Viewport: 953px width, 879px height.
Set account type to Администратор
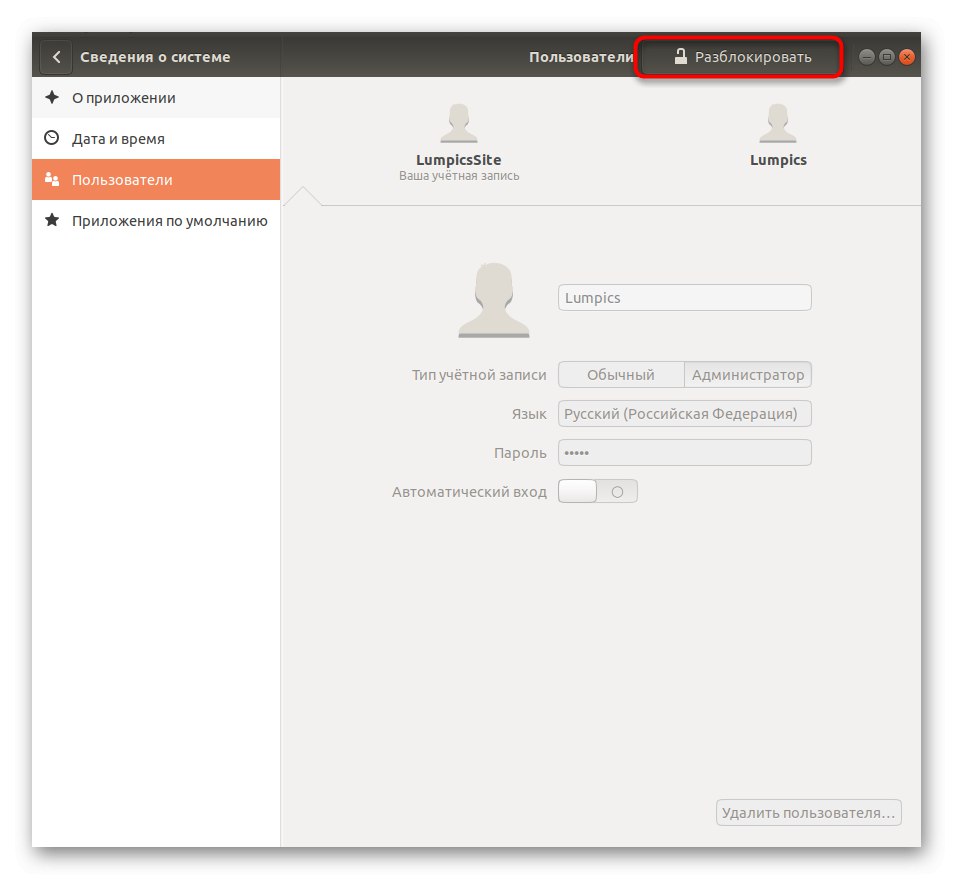coord(748,375)
